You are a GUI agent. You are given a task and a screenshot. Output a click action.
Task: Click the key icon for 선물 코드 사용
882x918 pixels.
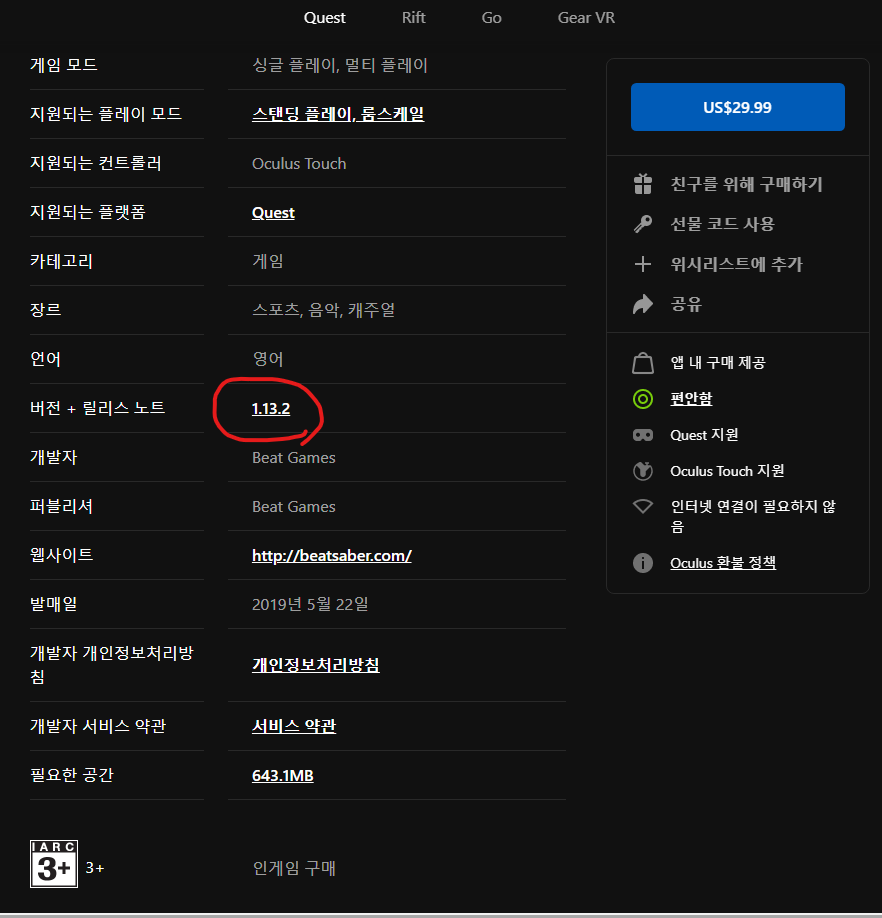click(x=643, y=224)
